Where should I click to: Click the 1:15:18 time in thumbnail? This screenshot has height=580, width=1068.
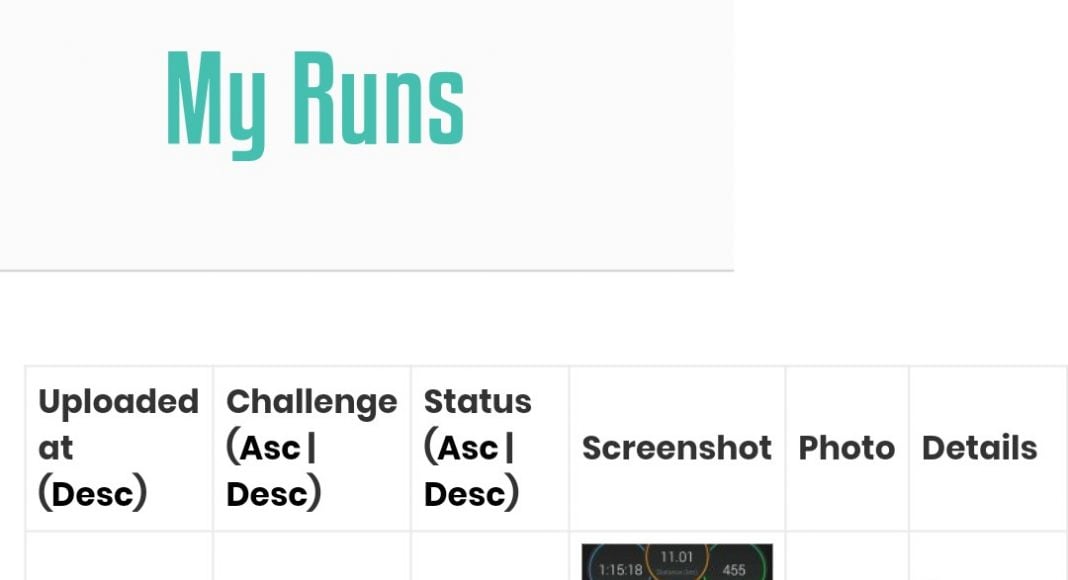(x=620, y=570)
